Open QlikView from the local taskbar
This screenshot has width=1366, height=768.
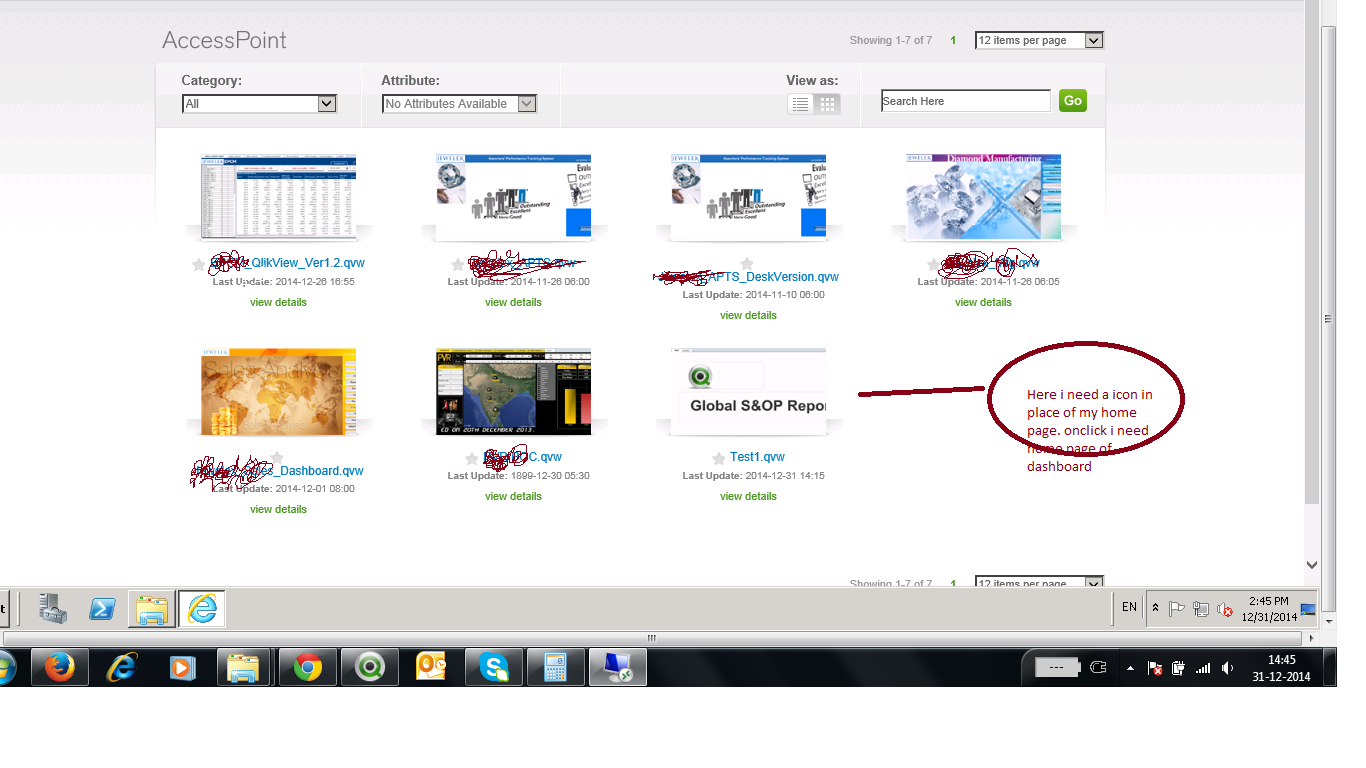[x=370, y=667]
